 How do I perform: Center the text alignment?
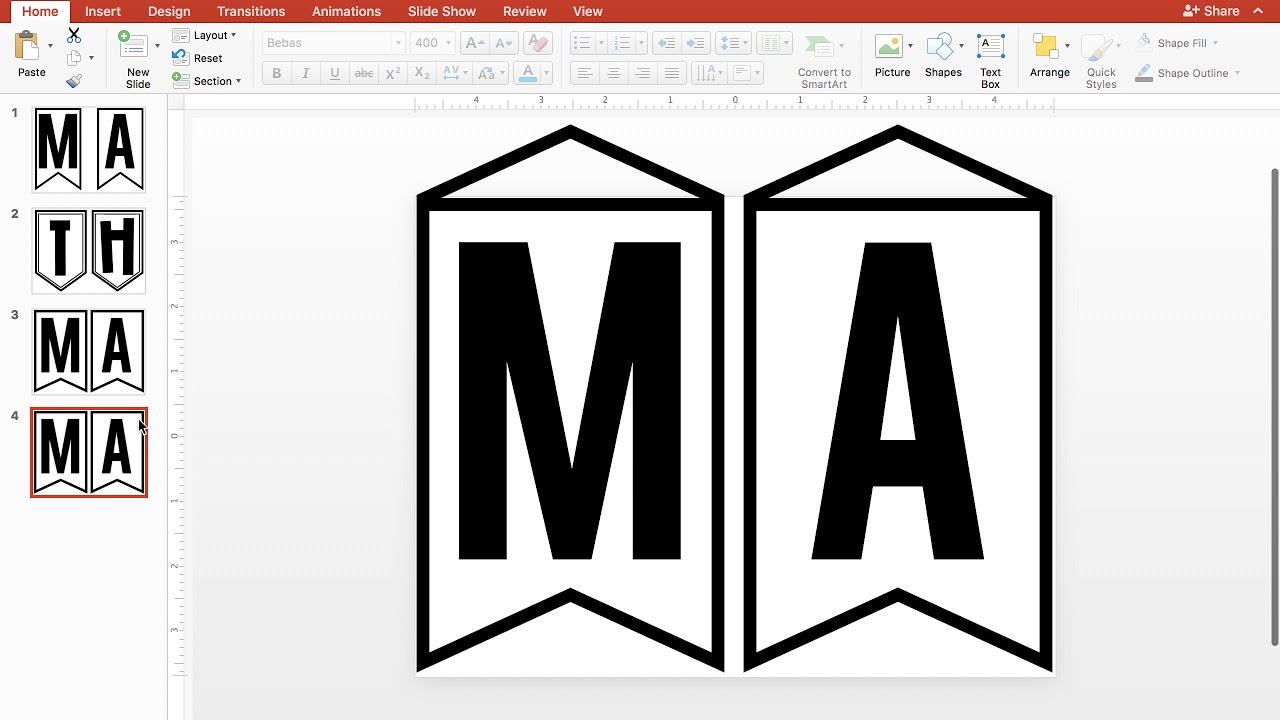(x=614, y=73)
